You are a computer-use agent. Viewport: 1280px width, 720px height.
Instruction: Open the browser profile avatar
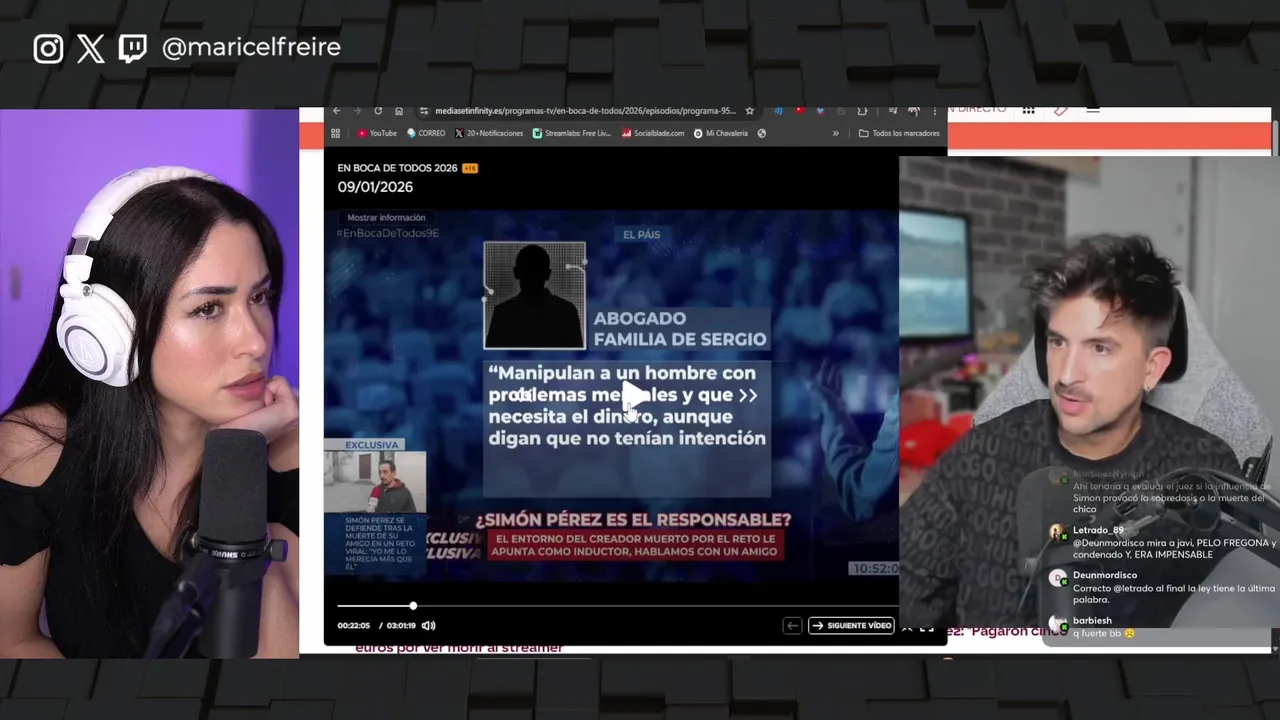tap(914, 111)
